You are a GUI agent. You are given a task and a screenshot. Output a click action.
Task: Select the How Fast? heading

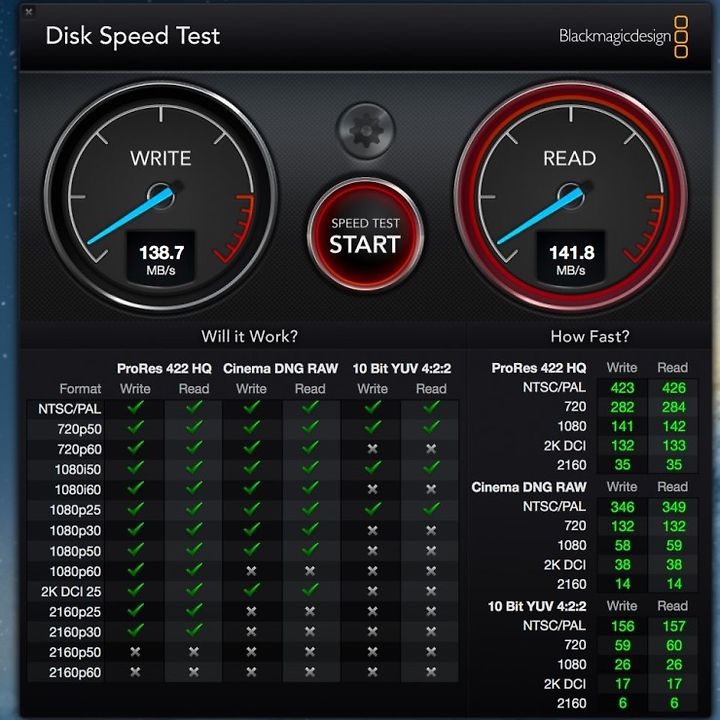coord(590,337)
